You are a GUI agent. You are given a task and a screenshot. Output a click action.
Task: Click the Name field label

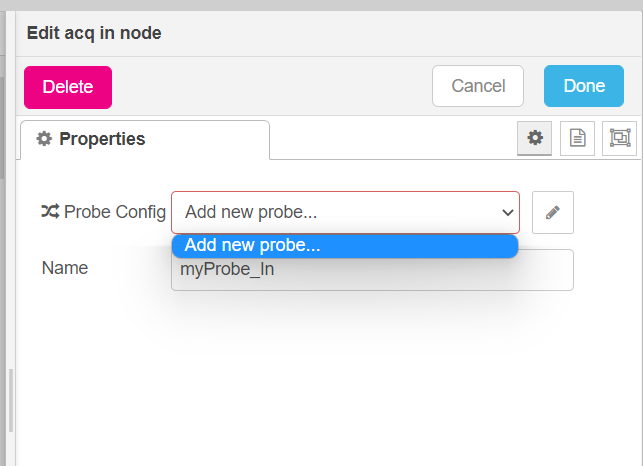pyautogui.click(x=65, y=268)
